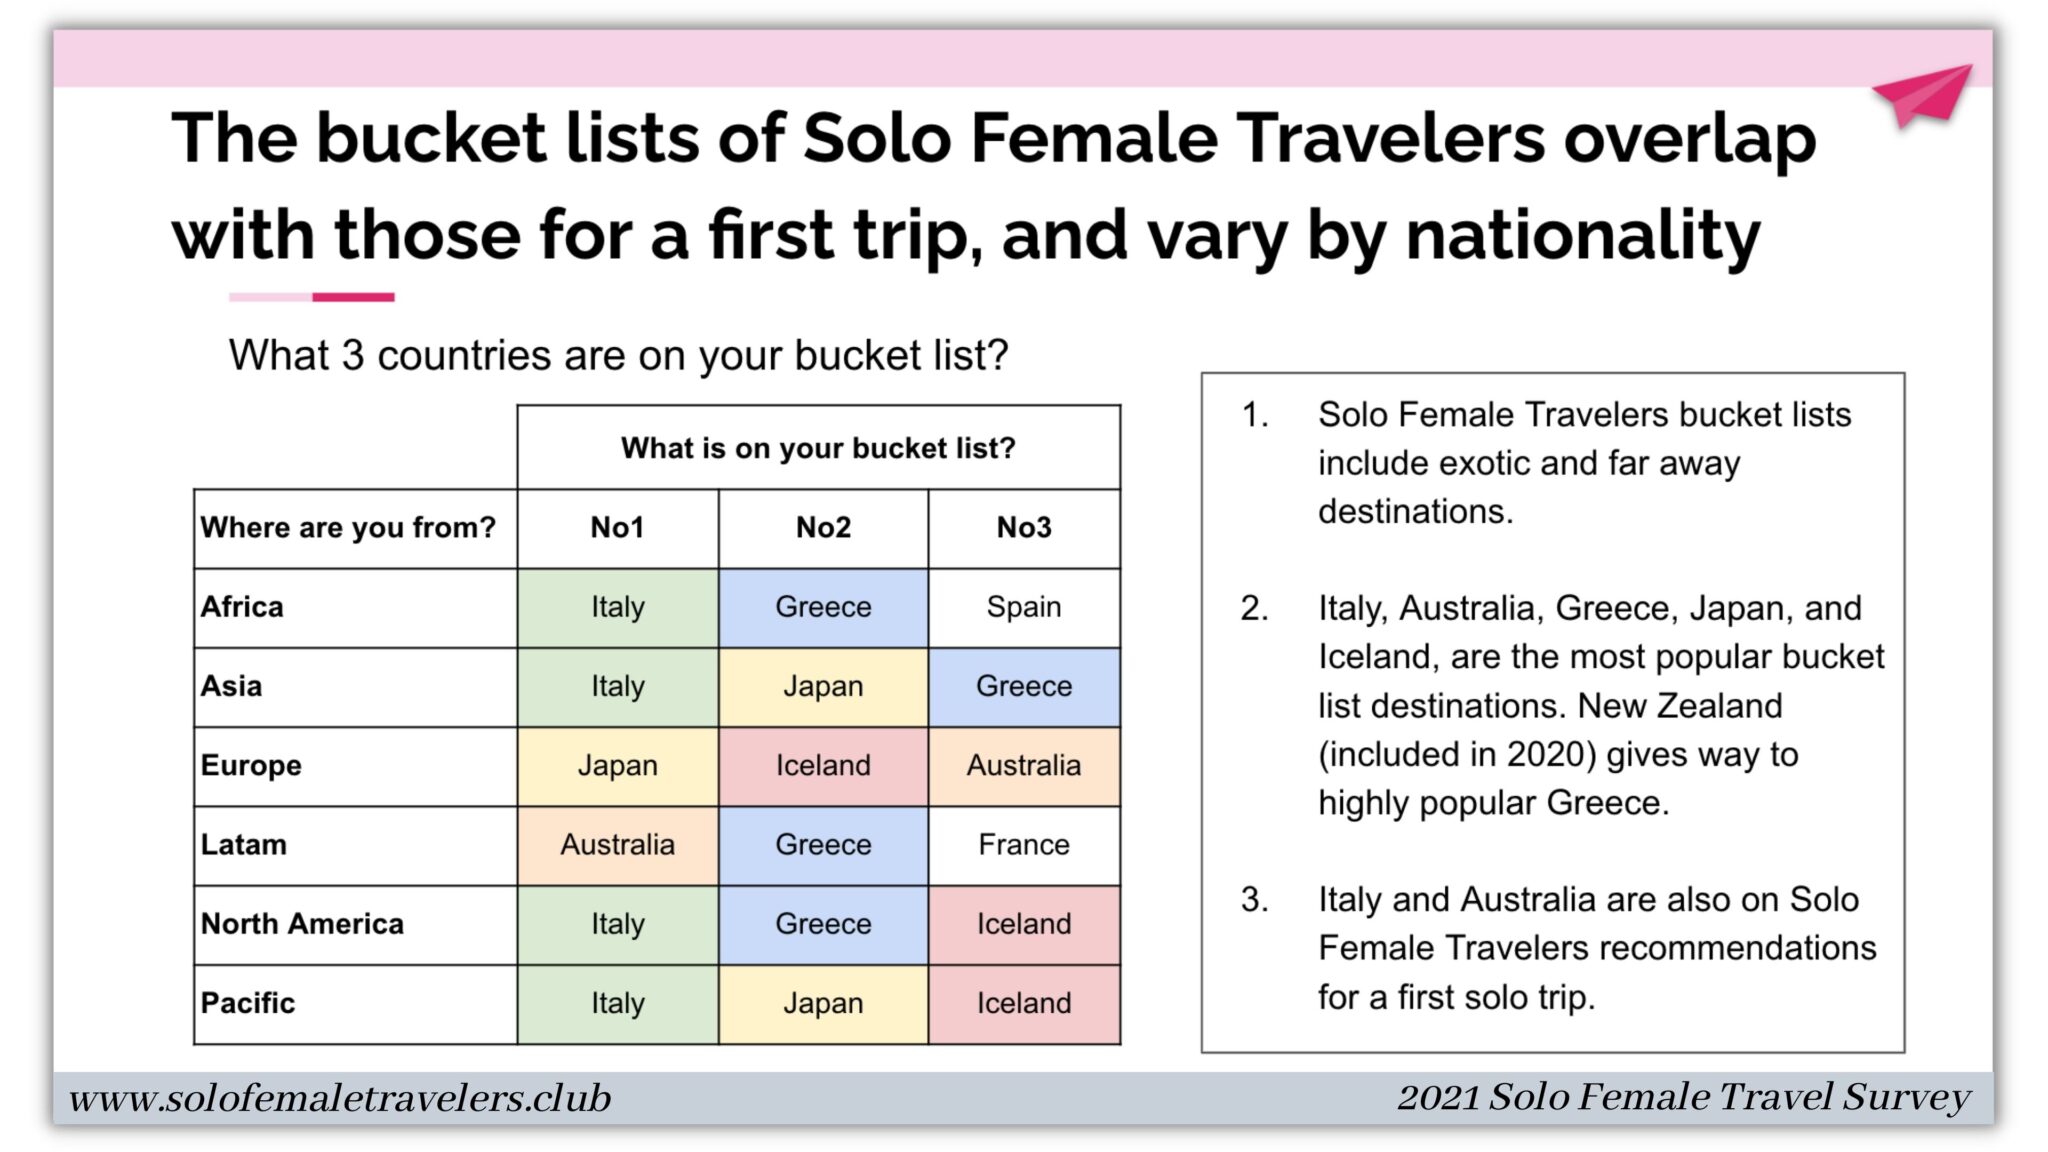Click the pink paper airplane icon

1921,96
